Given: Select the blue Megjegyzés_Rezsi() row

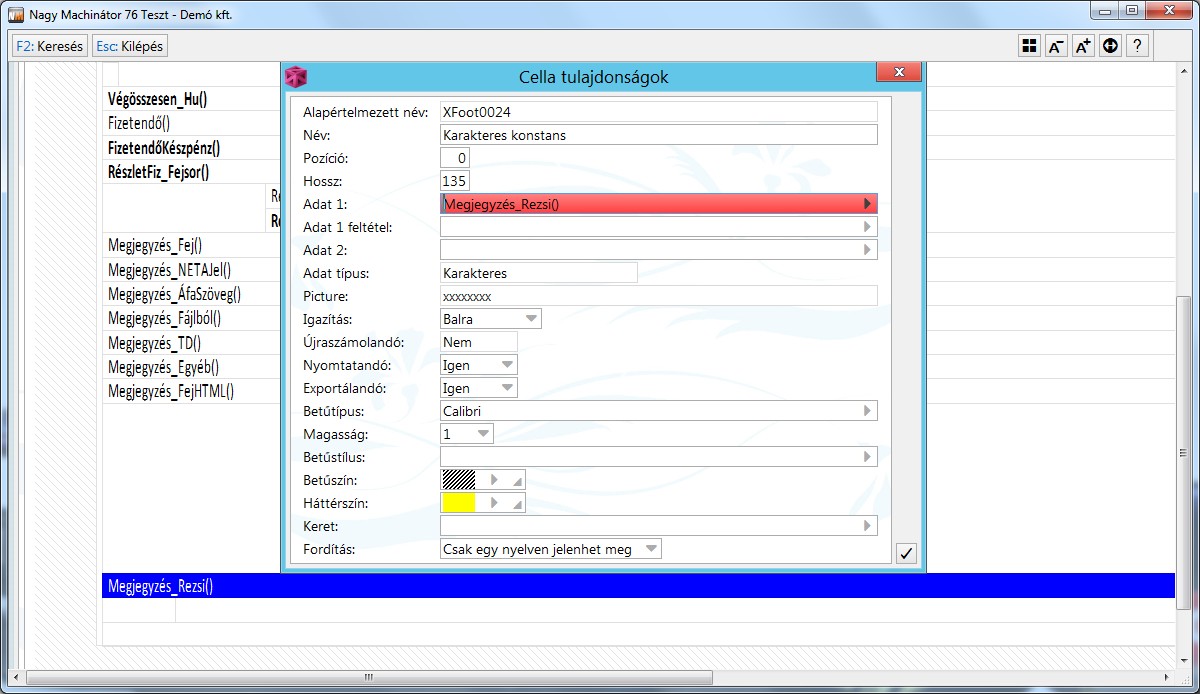Looking at the screenshot, I should (x=638, y=586).
